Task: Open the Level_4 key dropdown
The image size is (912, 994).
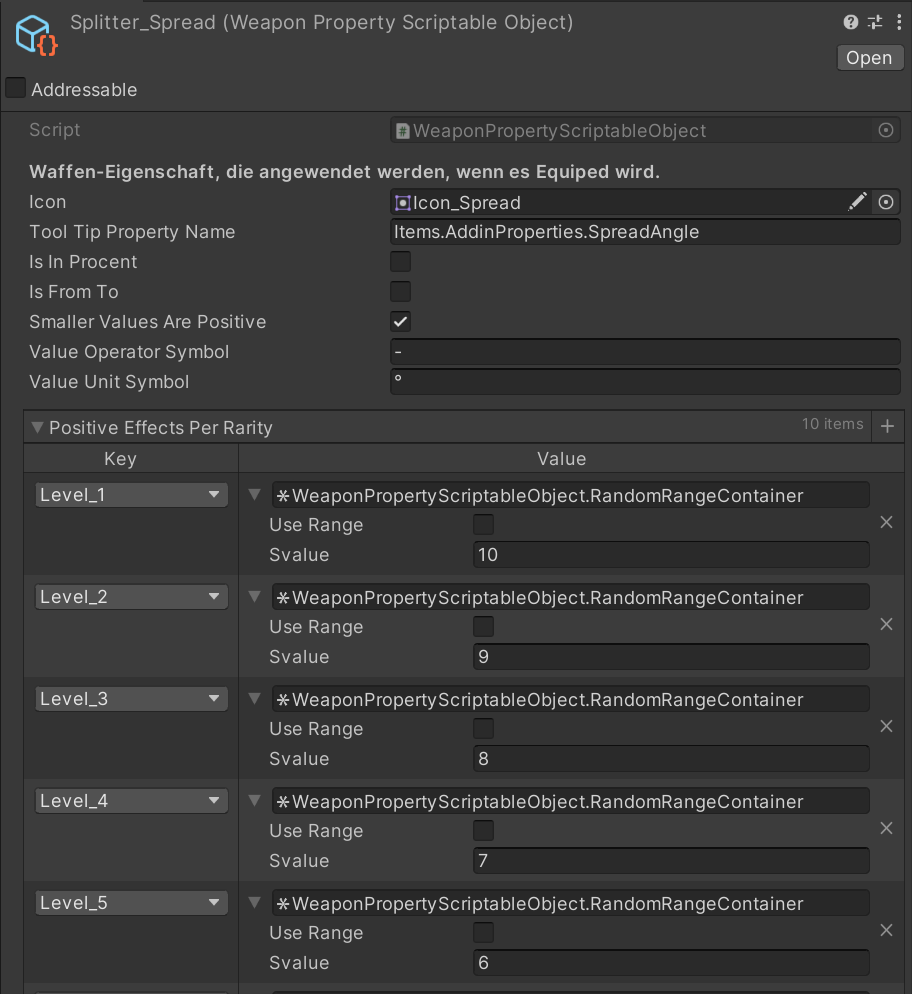Action: [x=131, y=801]
